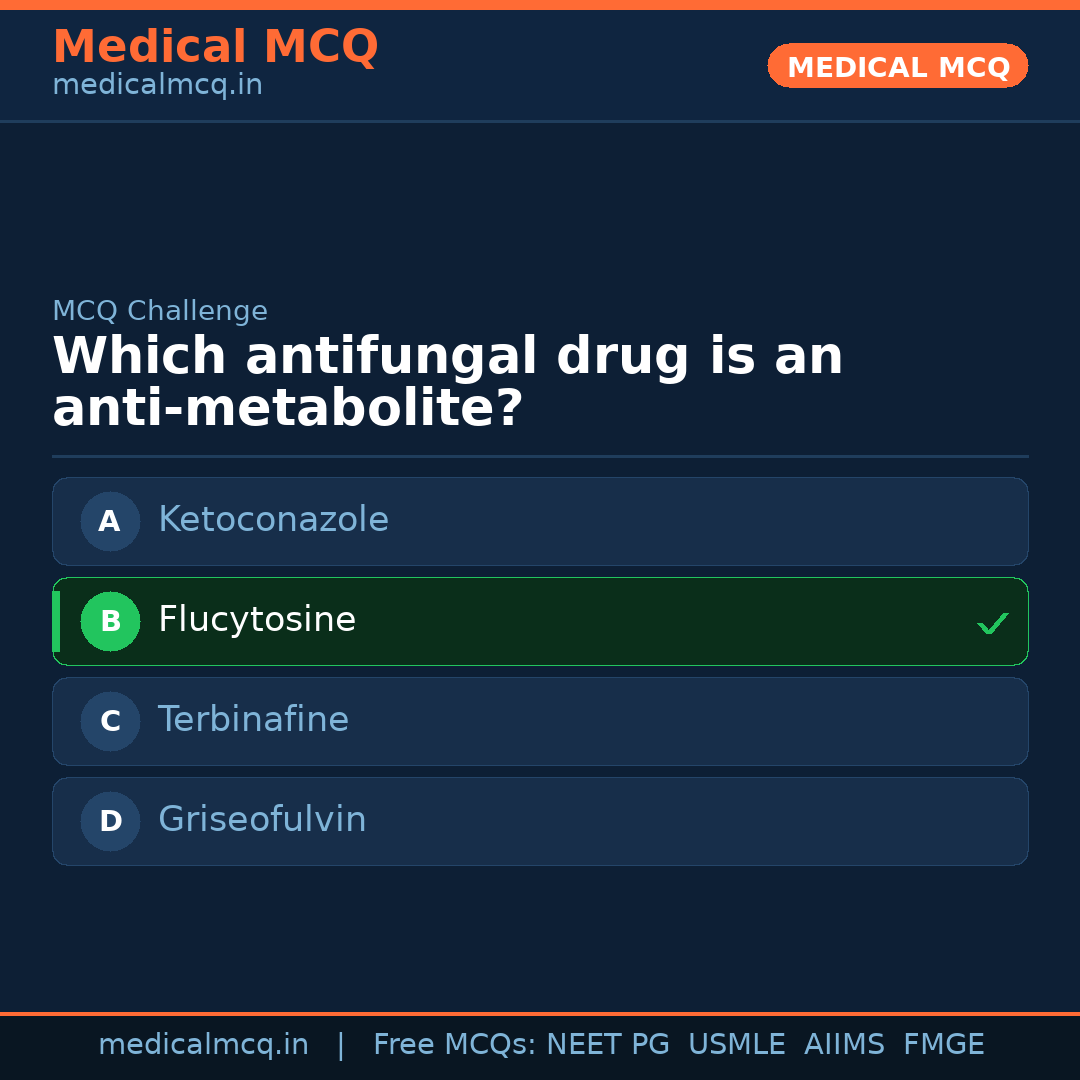Click the MCQ Challenge label
The width and height of the screenshot is (1080, 1080).
tap(160, 311)
